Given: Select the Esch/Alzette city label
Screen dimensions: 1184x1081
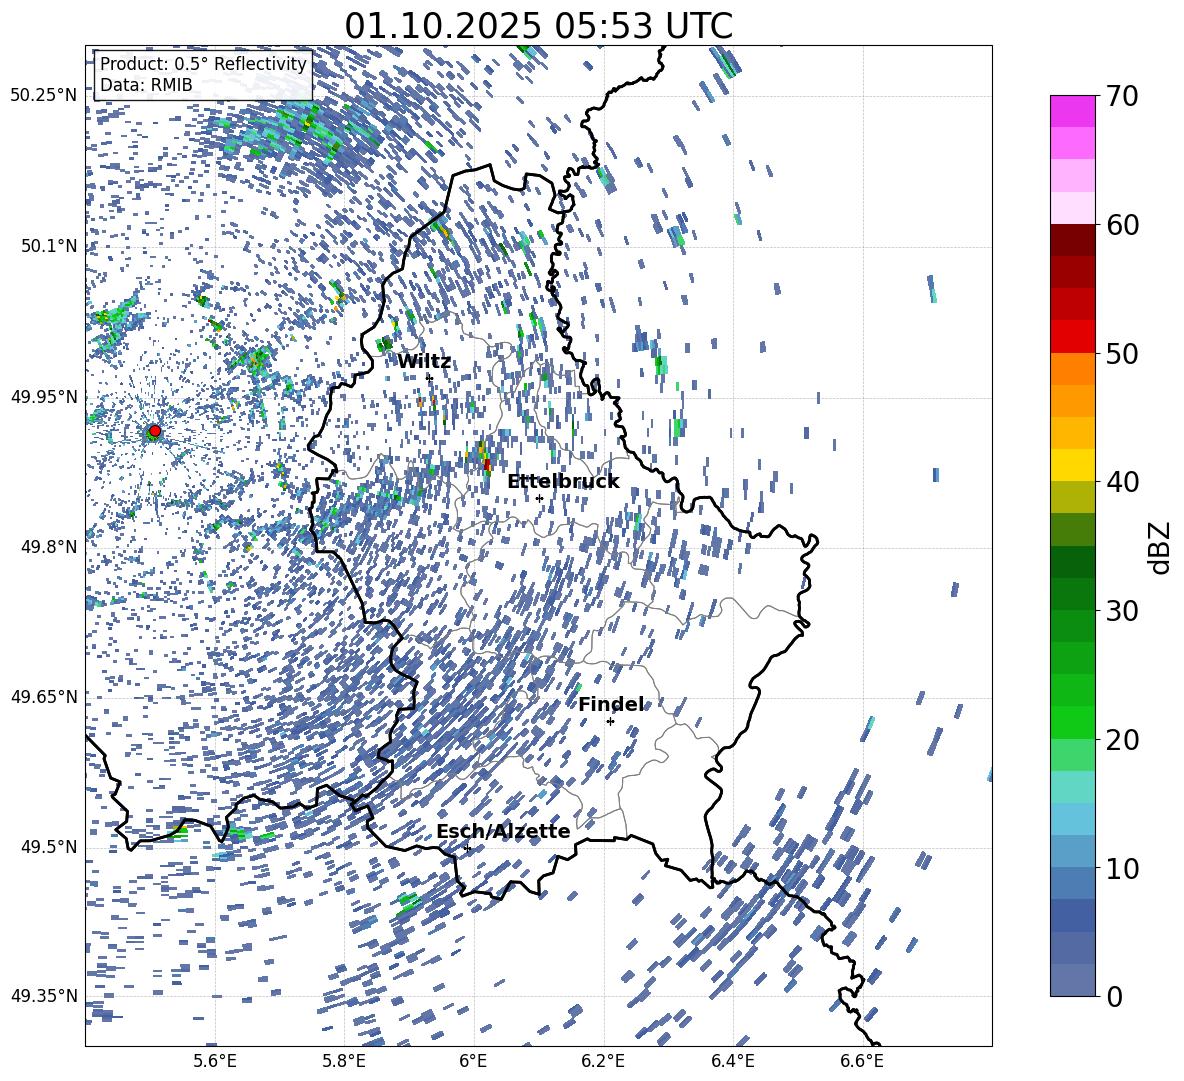Looking at the screenshot, I should pyautogui.click(x=503, y=831).
